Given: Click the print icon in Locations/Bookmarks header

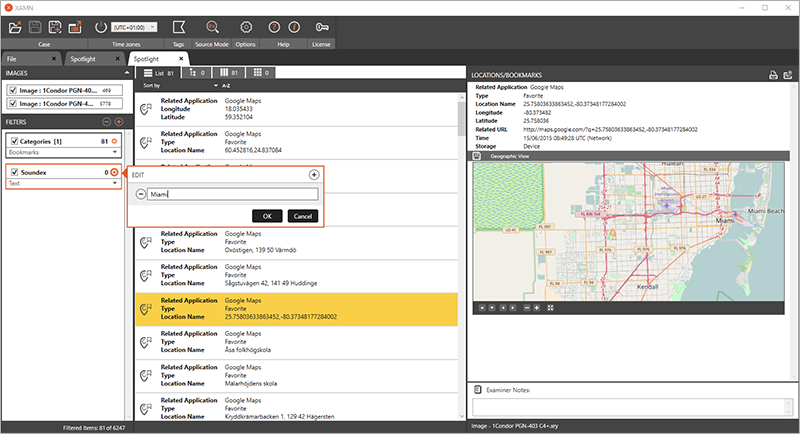Looking at the screenshot, I should click(x=773, y=75).
